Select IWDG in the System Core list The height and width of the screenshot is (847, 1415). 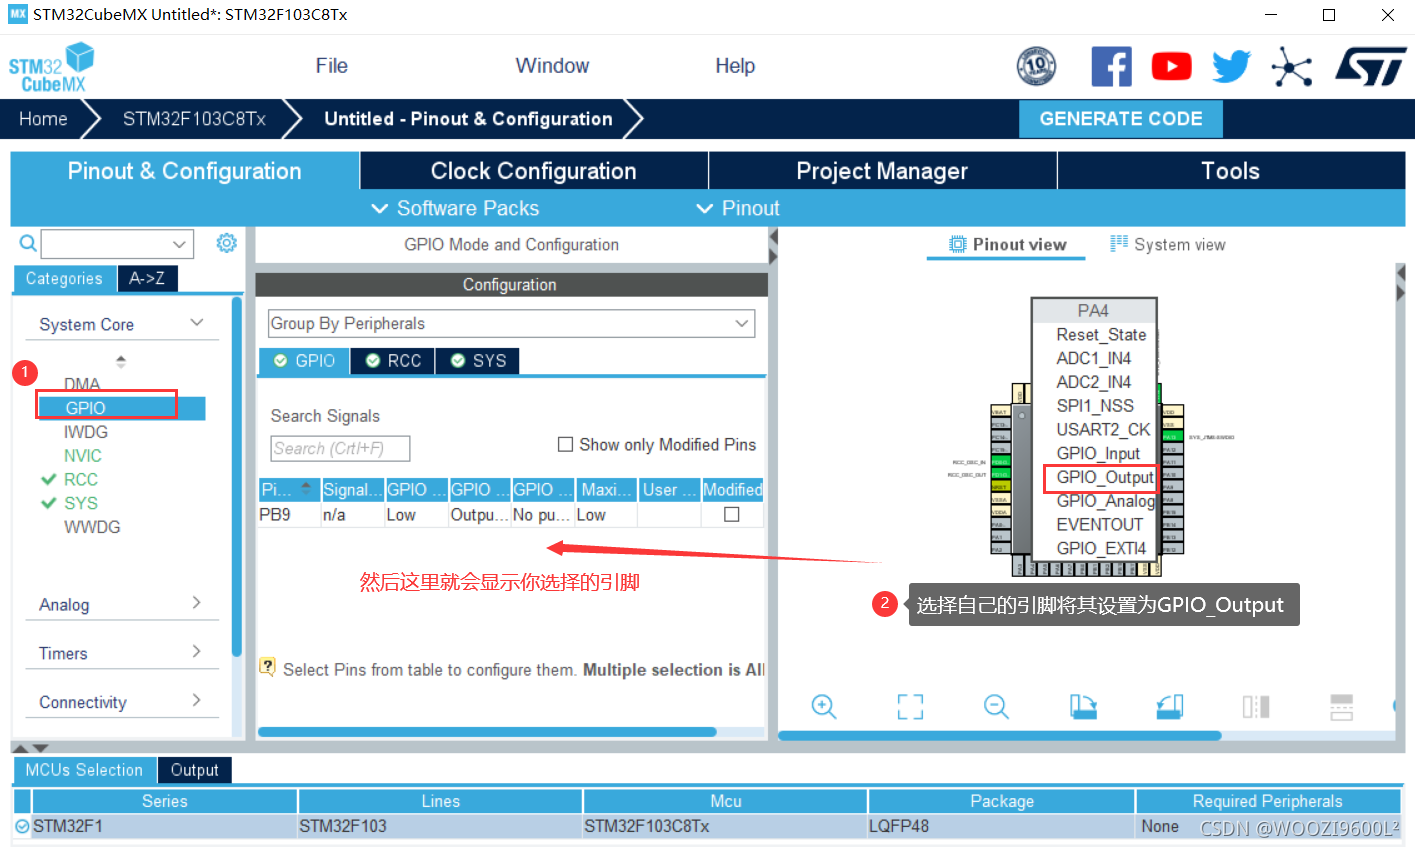(86, 432)
